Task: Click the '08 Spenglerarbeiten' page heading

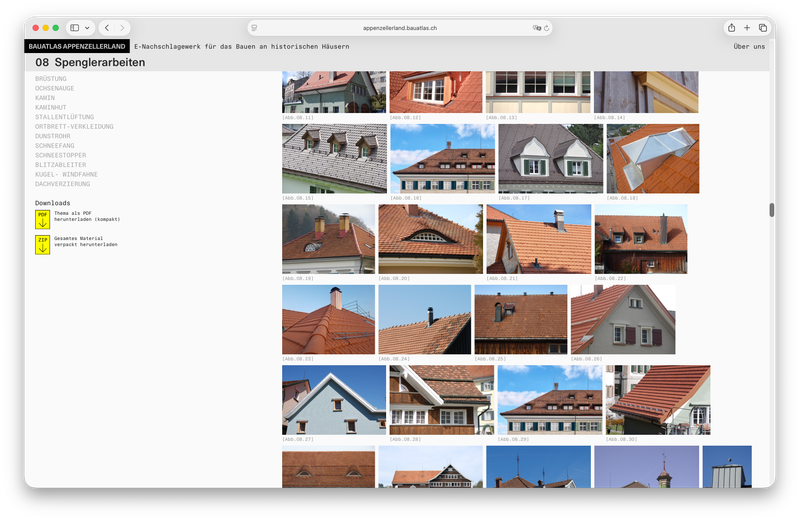Action: tap(90, 62)
